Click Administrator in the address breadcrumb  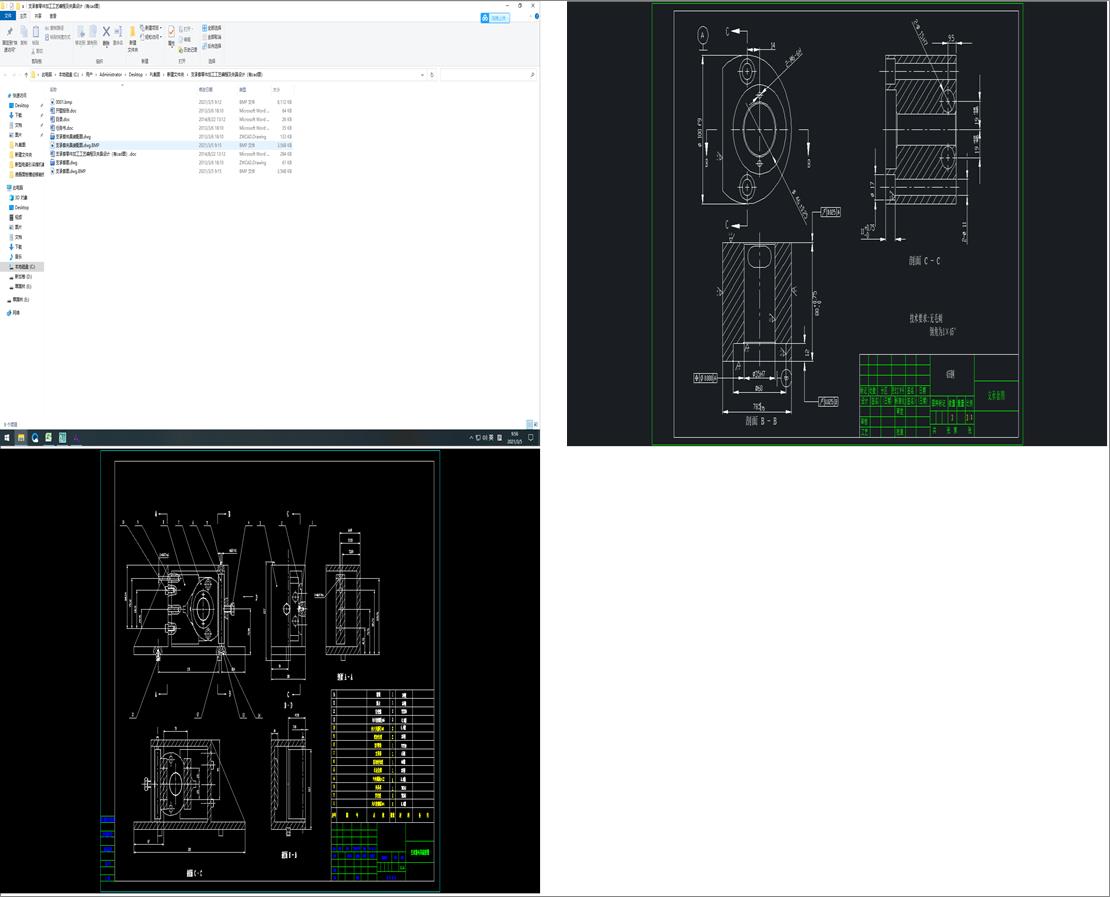click(x=110, y=74)
